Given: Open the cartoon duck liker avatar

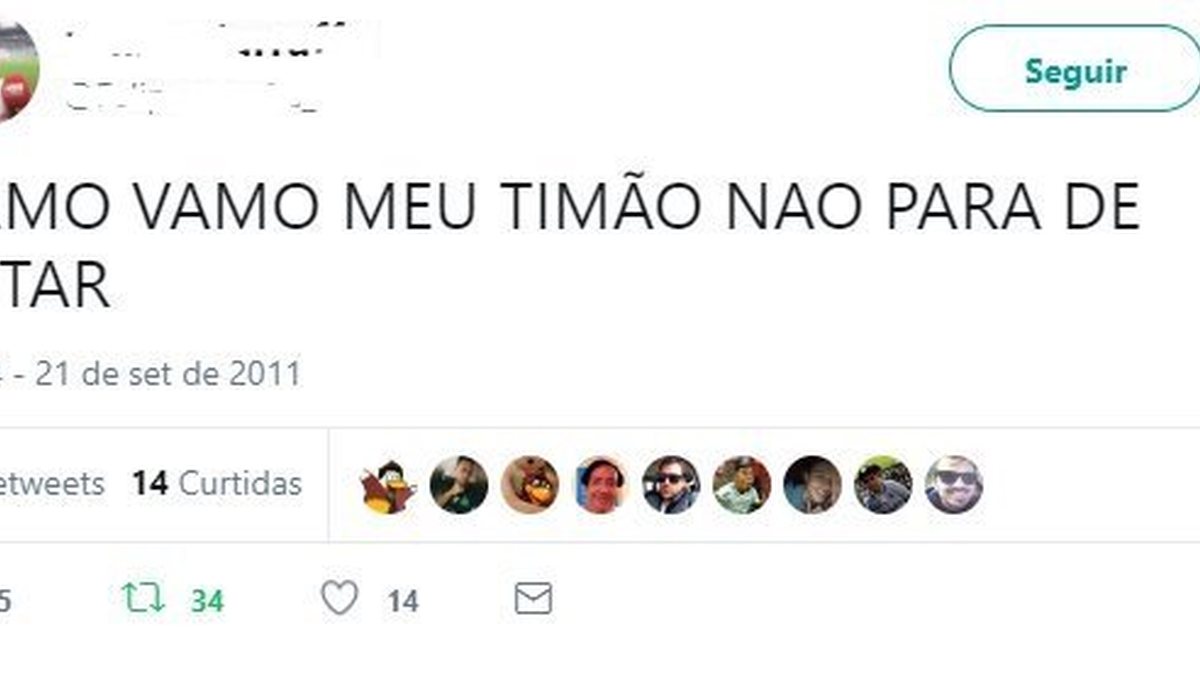Looking at the screenshot, I should [388, 485].
